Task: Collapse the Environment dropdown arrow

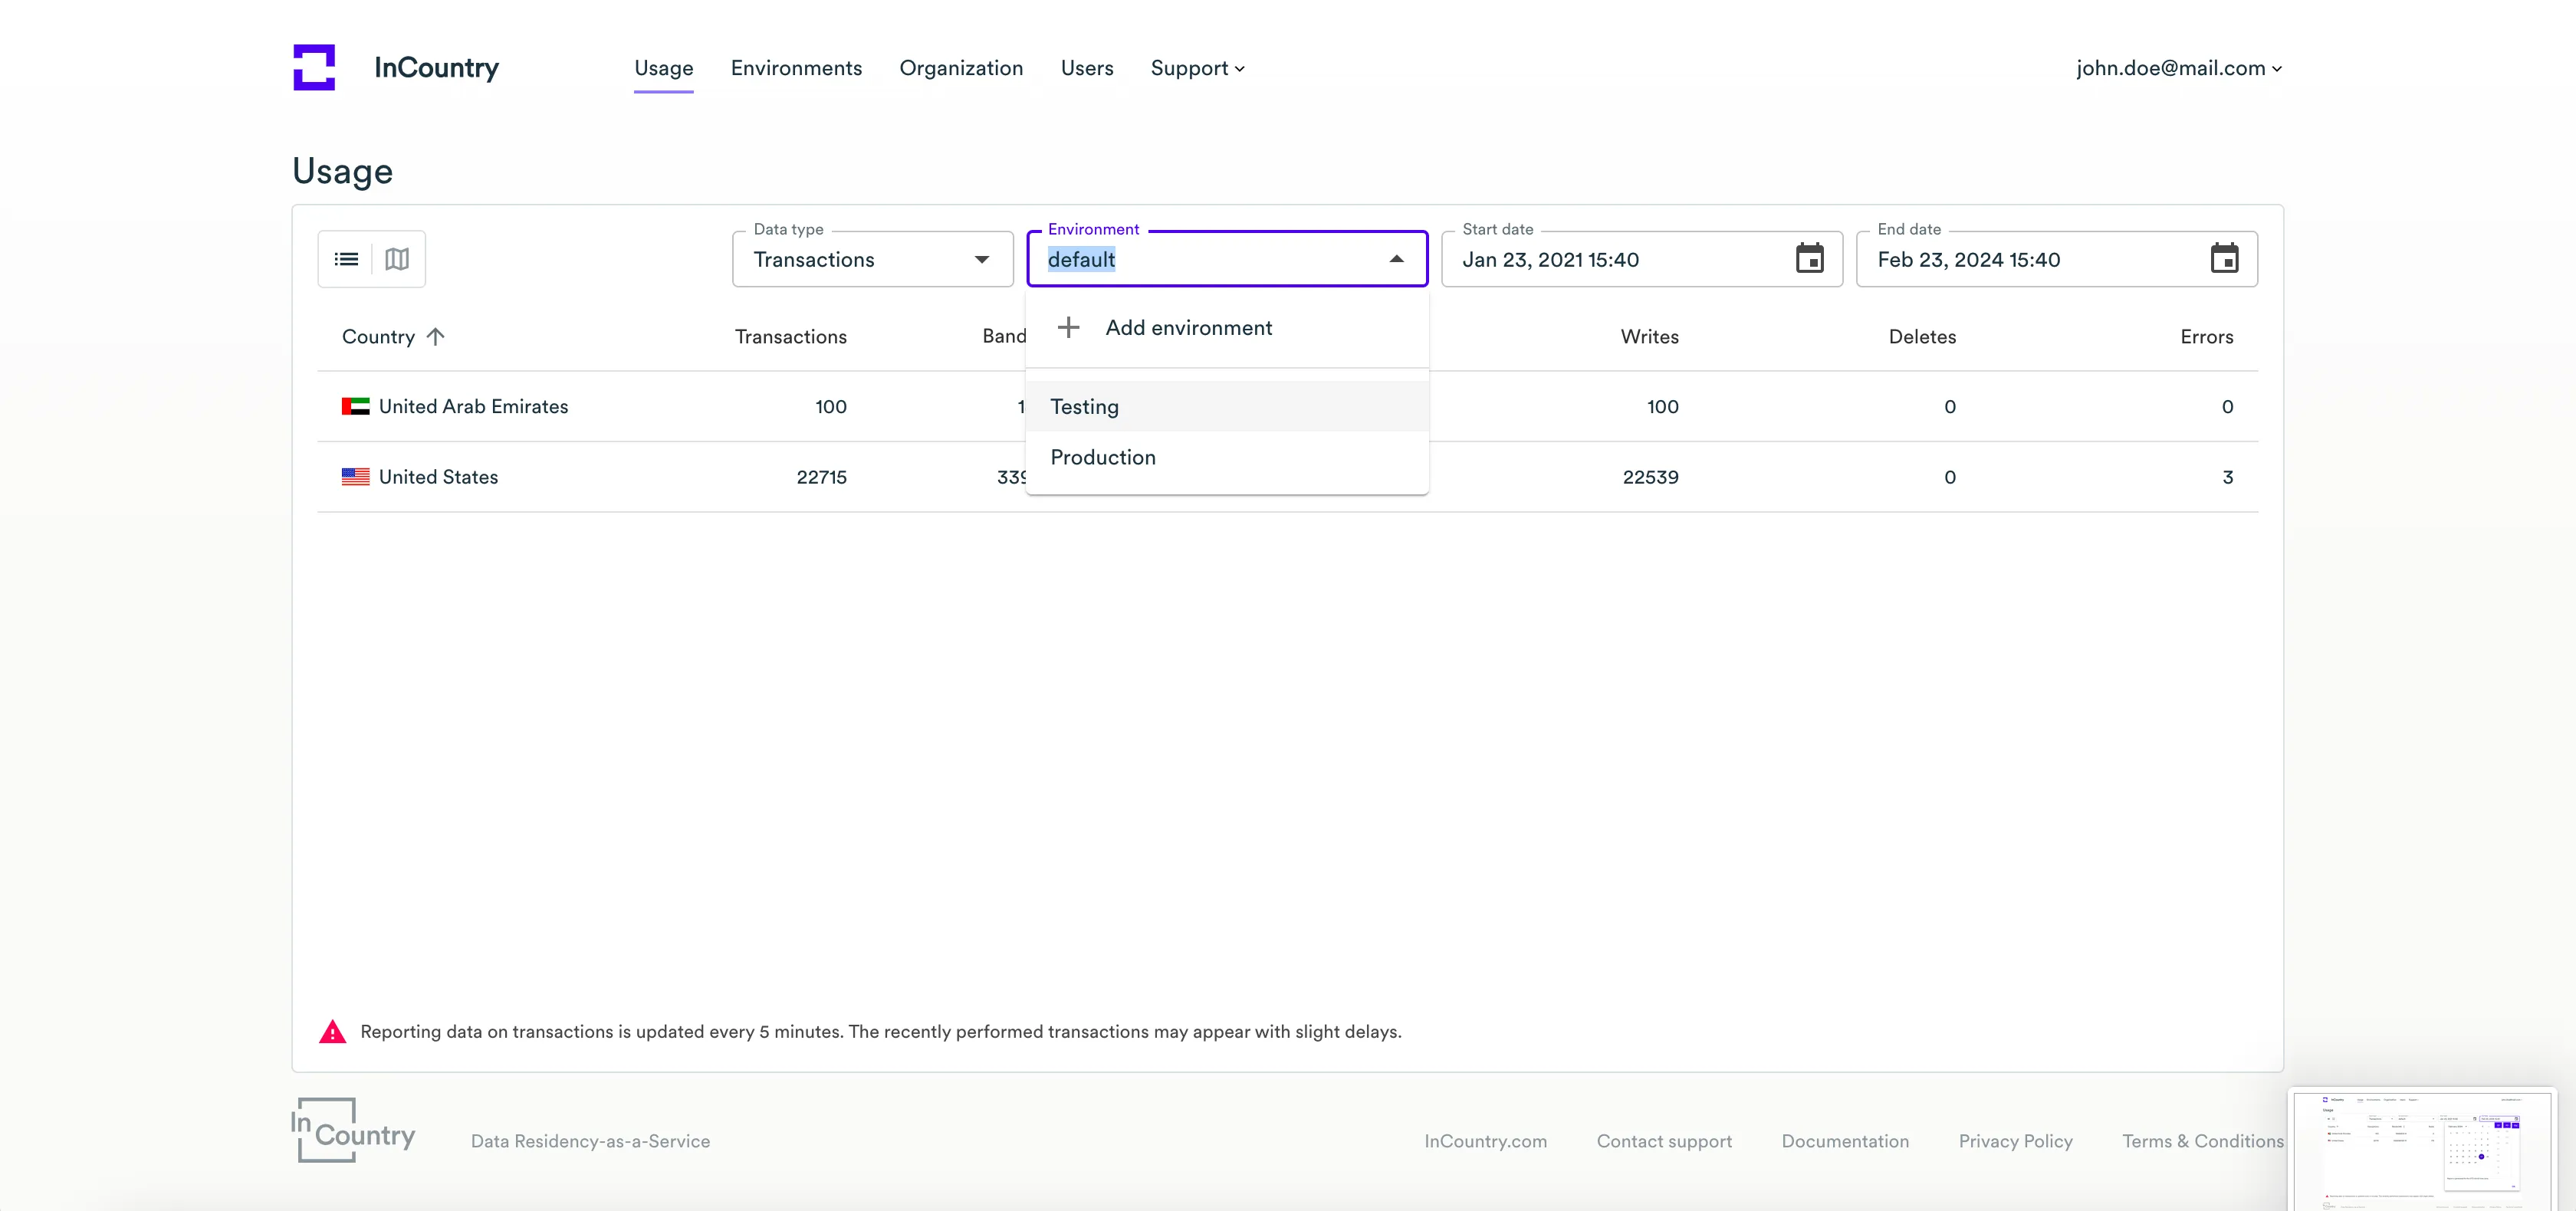Action: point(1396,260)
